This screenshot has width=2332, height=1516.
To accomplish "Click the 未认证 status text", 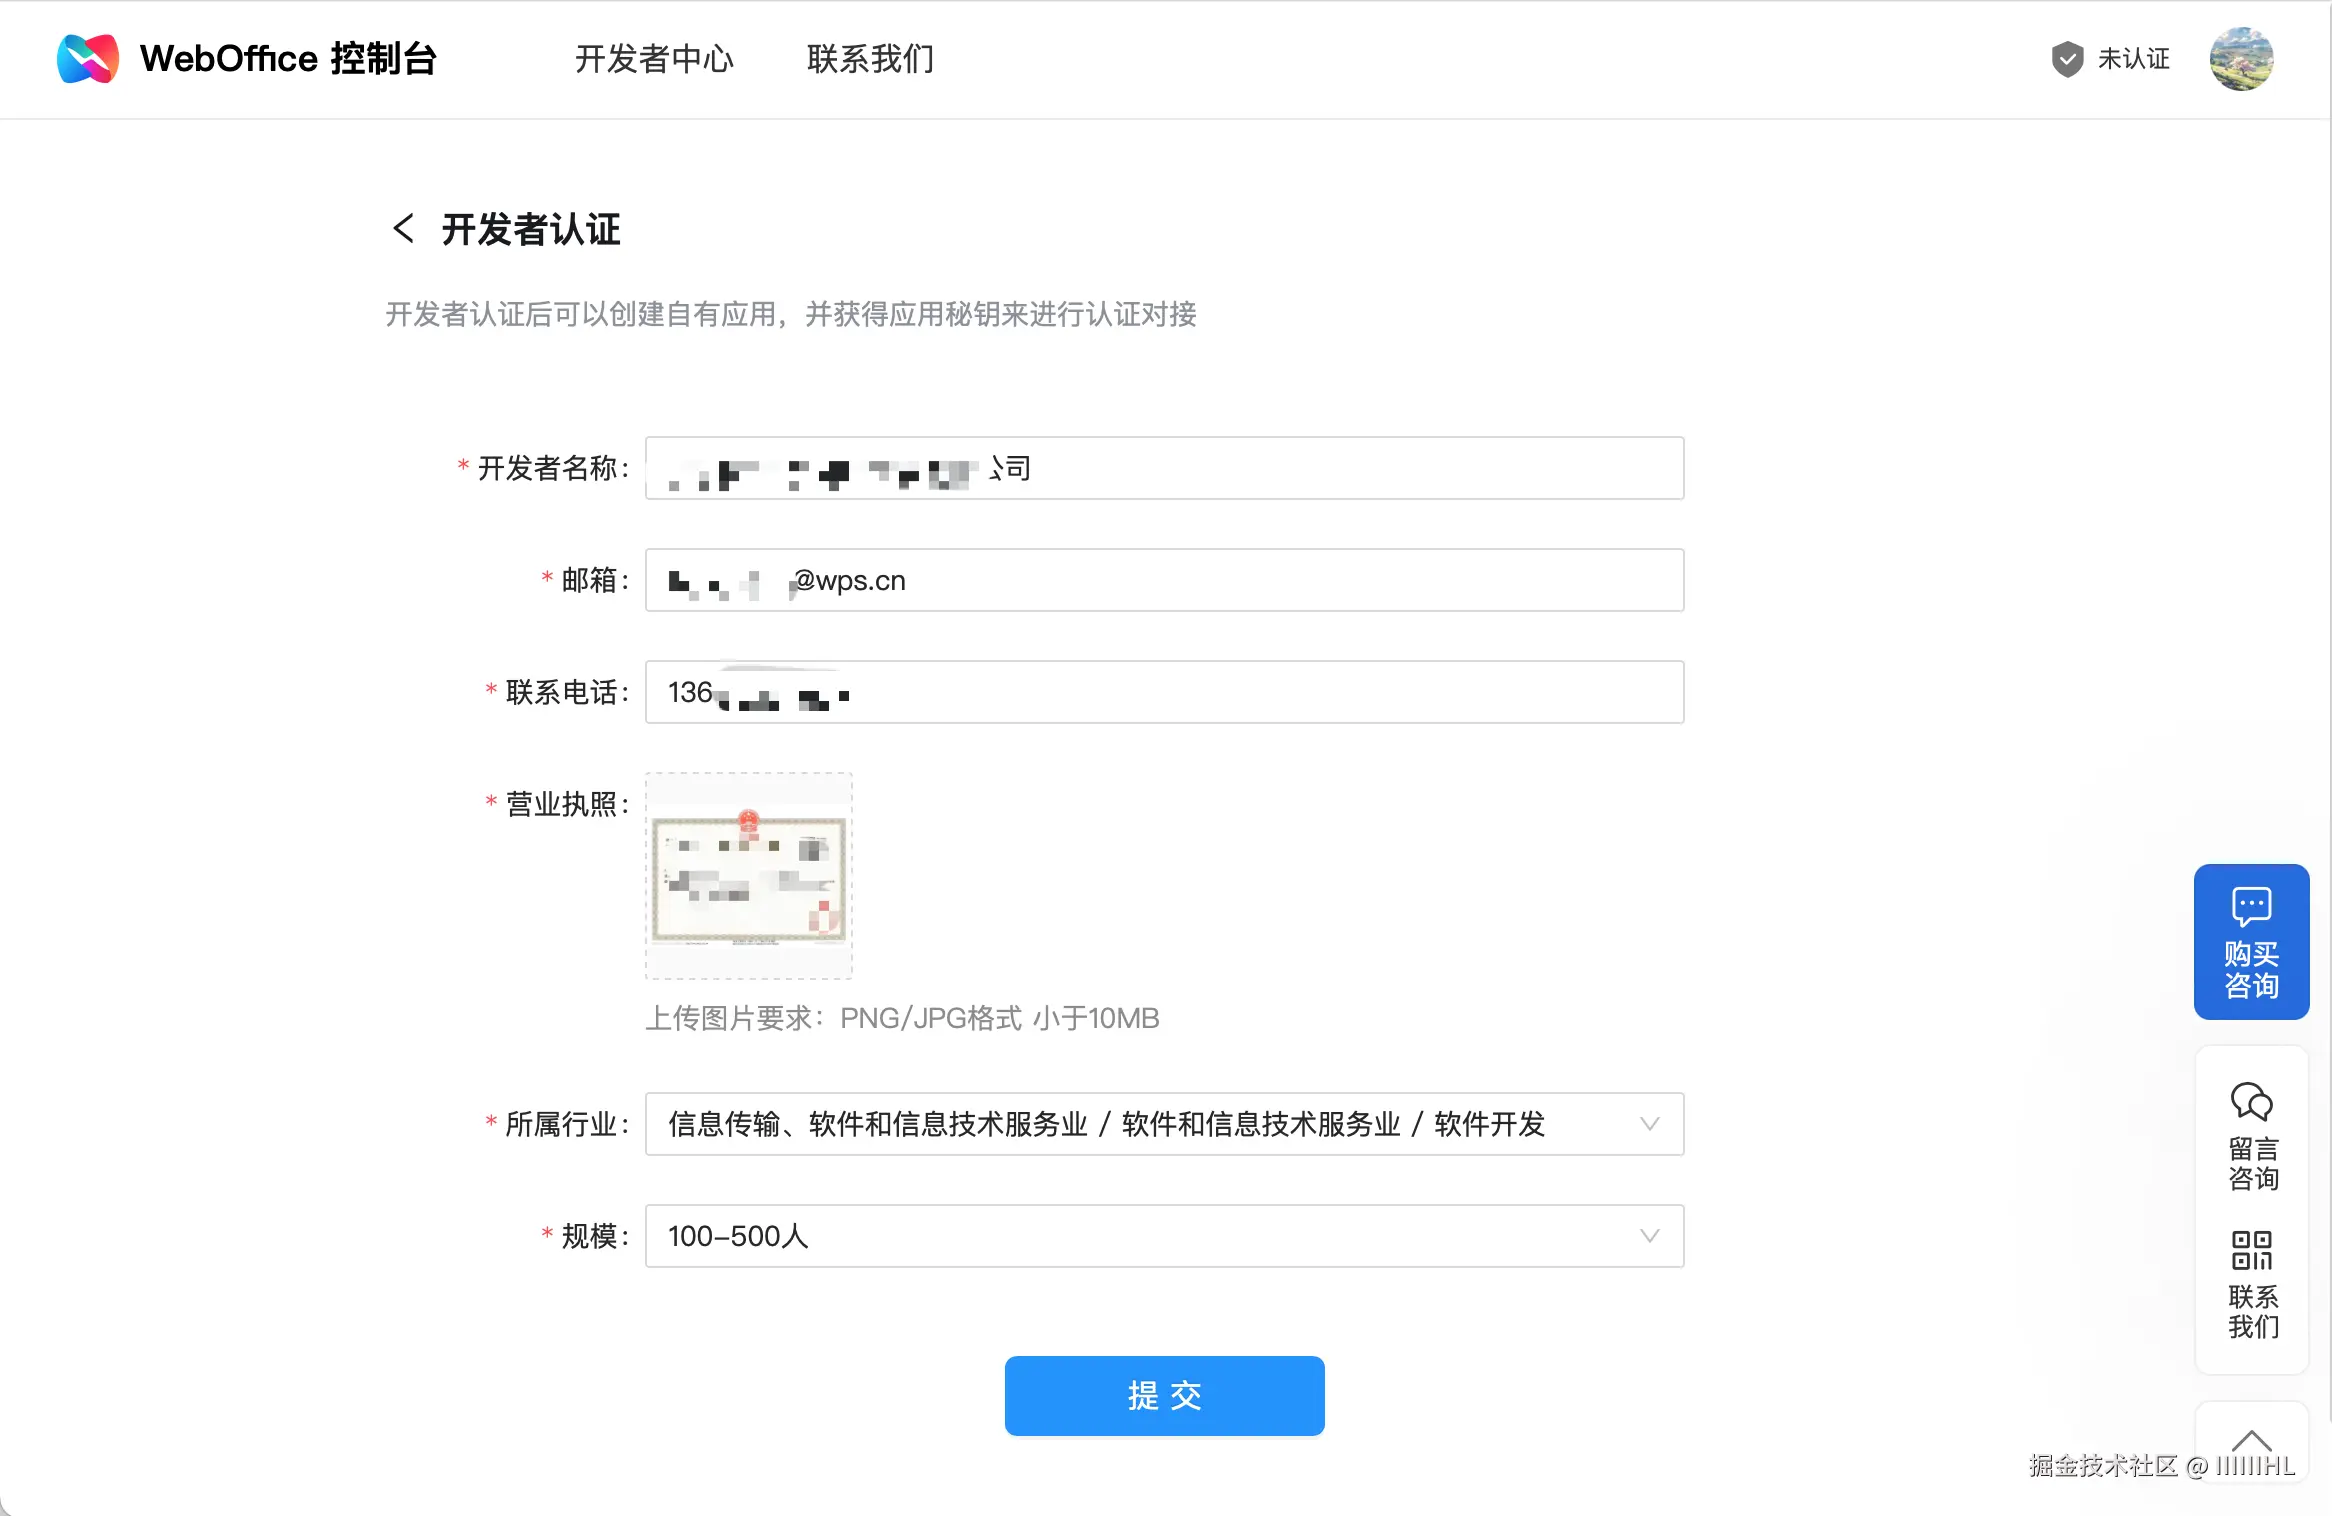I will pos(2133,59).
